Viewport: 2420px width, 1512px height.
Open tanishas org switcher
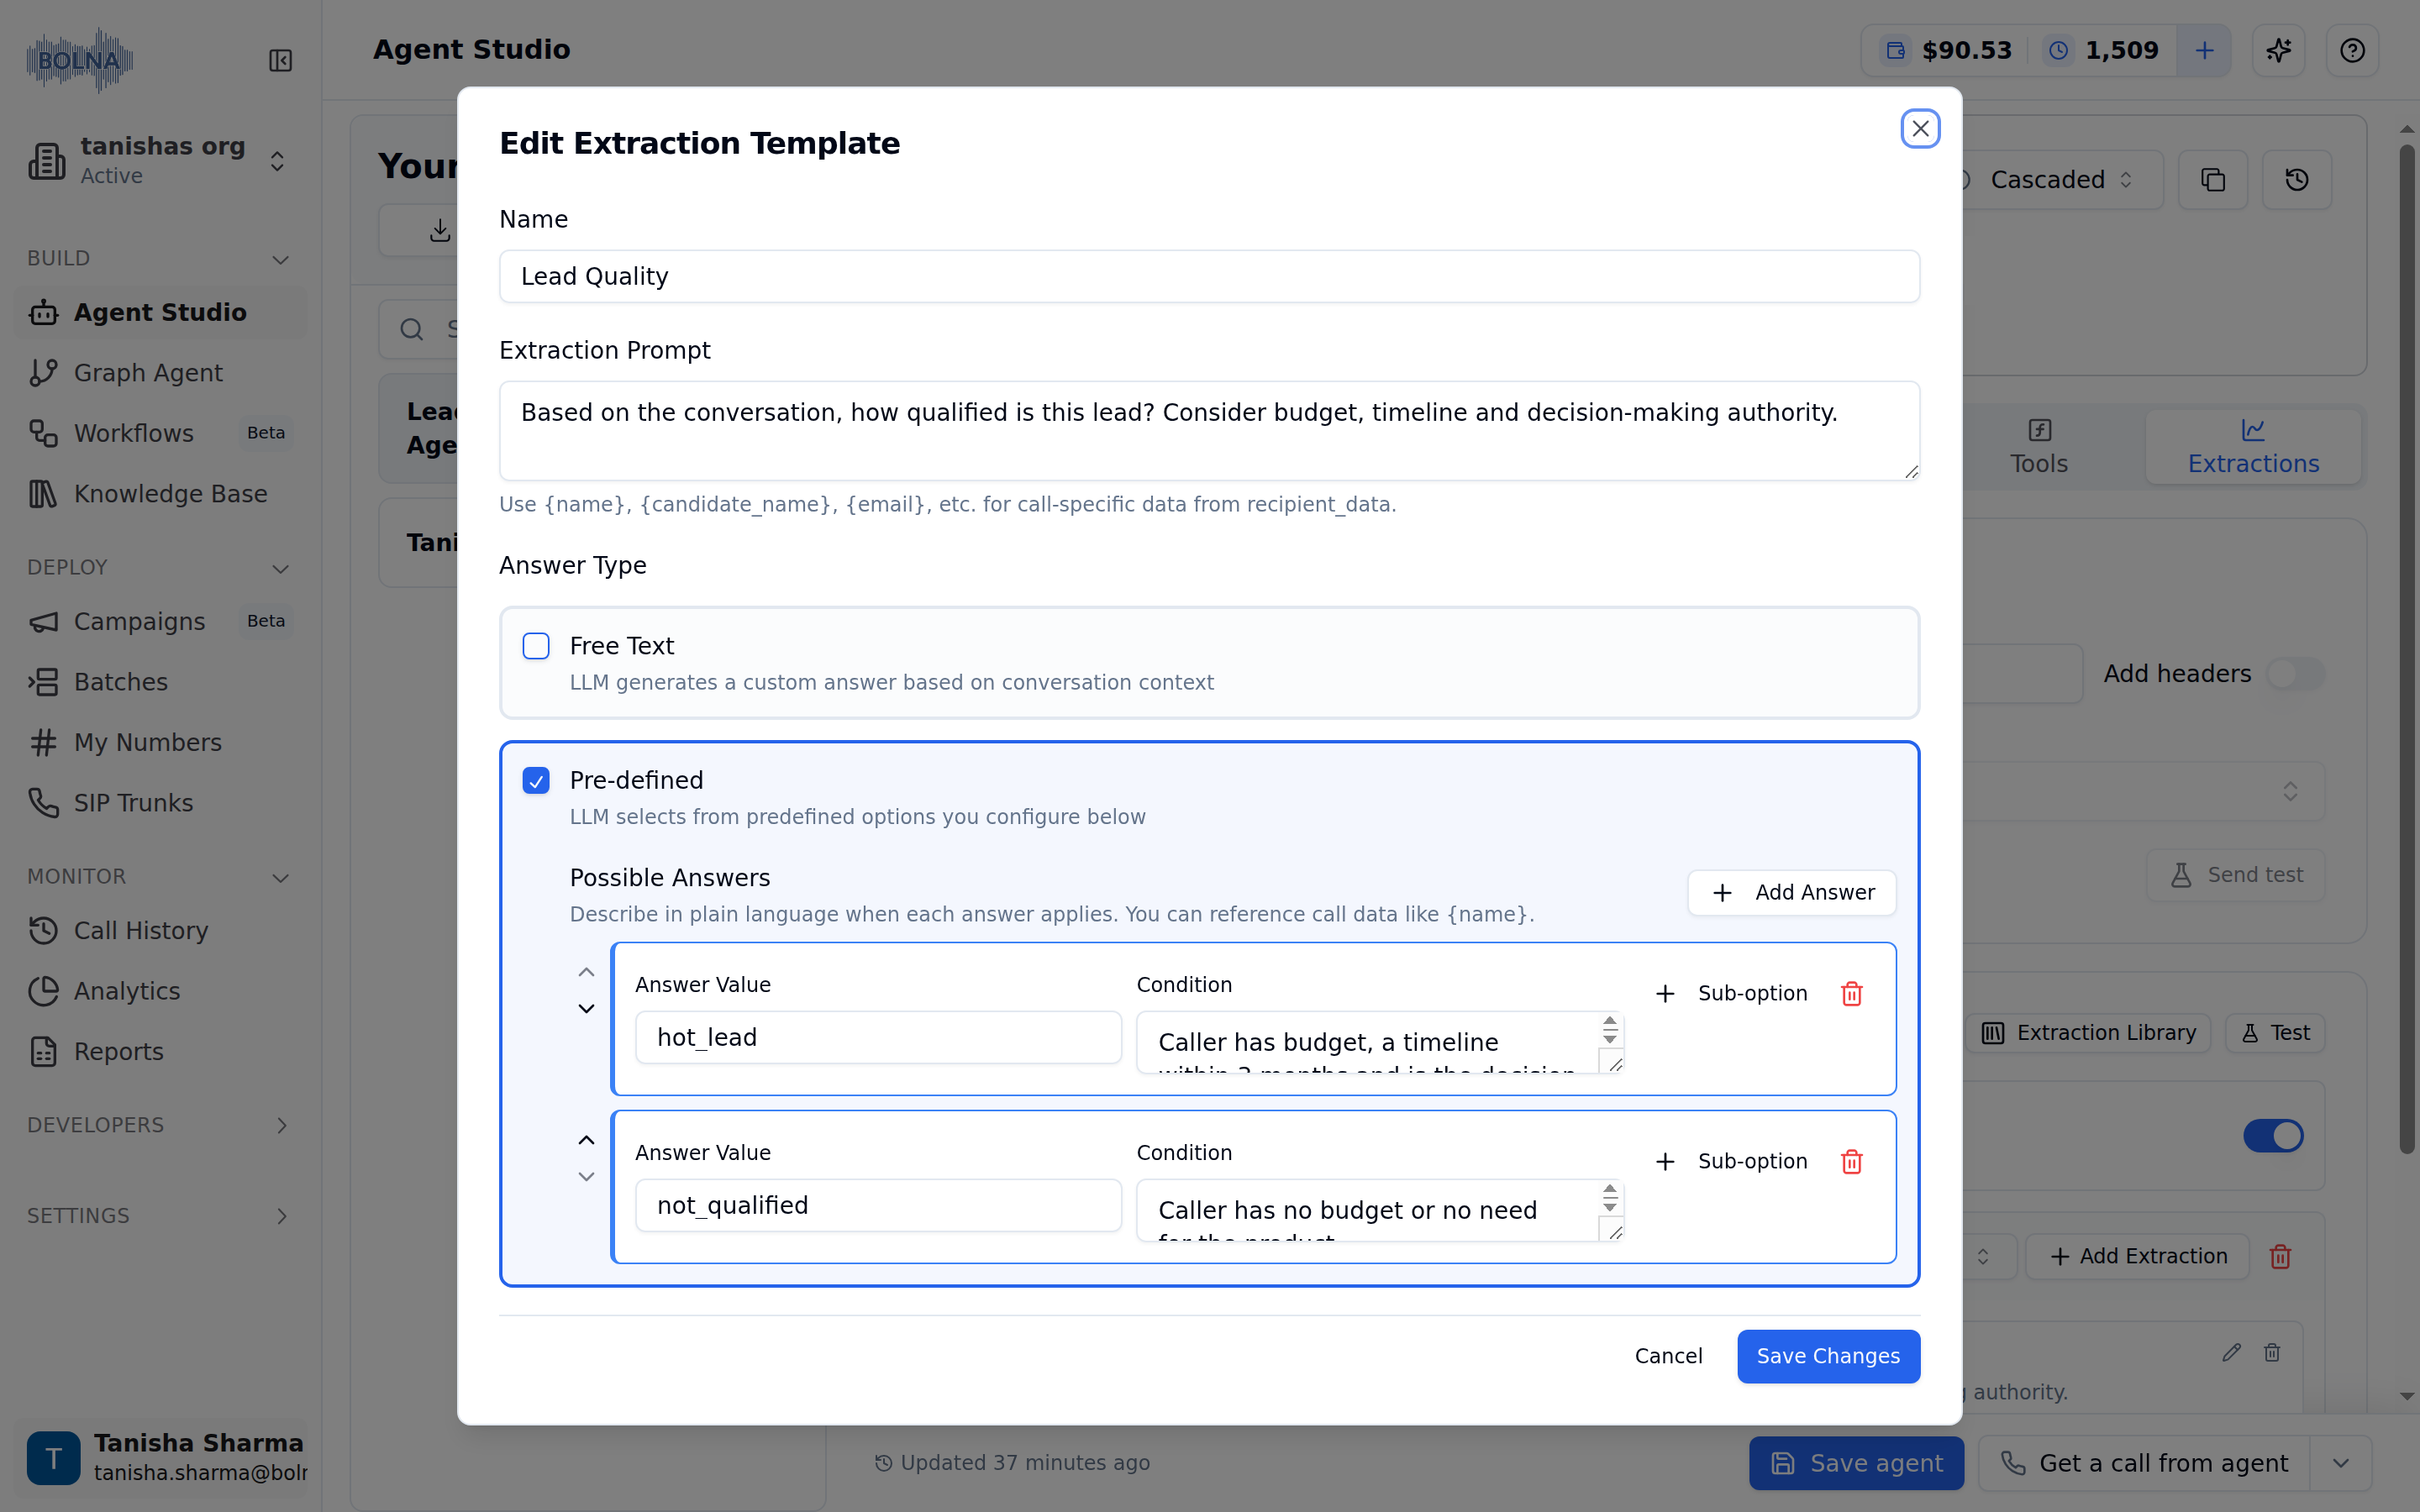click(x=160, y=161)
